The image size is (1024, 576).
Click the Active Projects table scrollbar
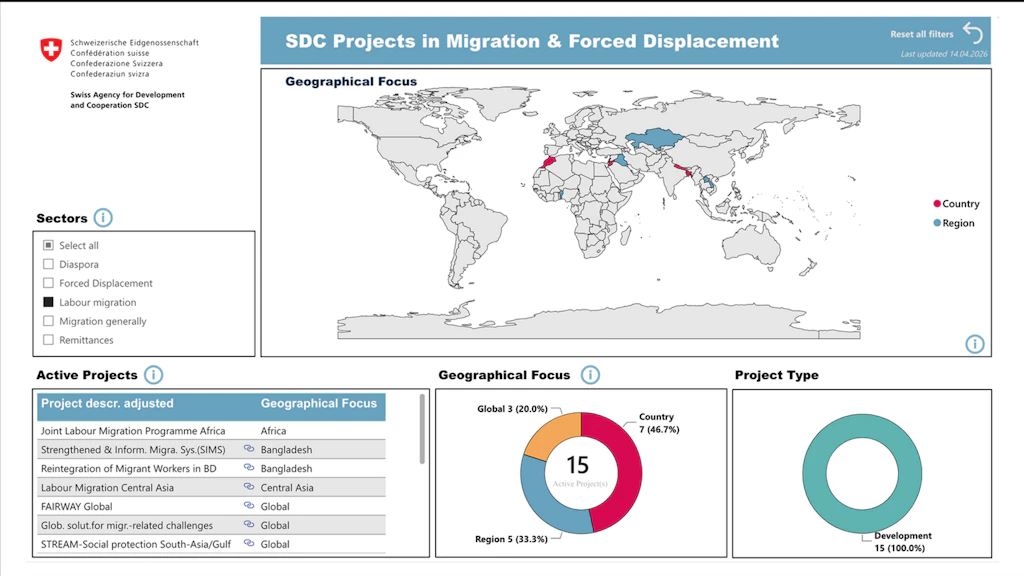click(422, 428)
